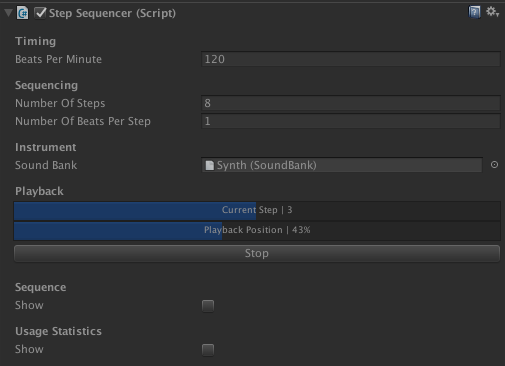Click the C# script icon
505x366 pixels.
click(x=23, y=13)
